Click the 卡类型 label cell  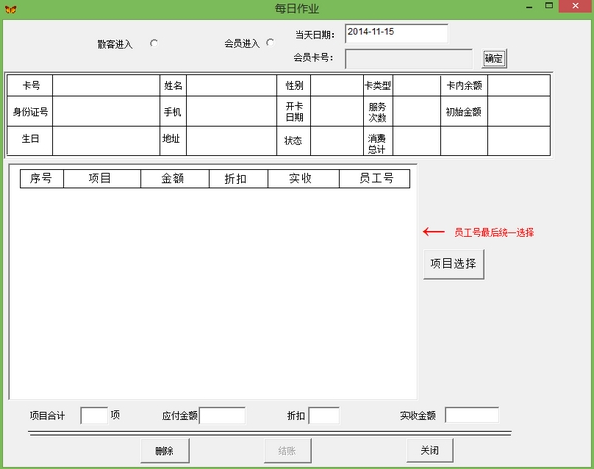[x=378, y=85]
